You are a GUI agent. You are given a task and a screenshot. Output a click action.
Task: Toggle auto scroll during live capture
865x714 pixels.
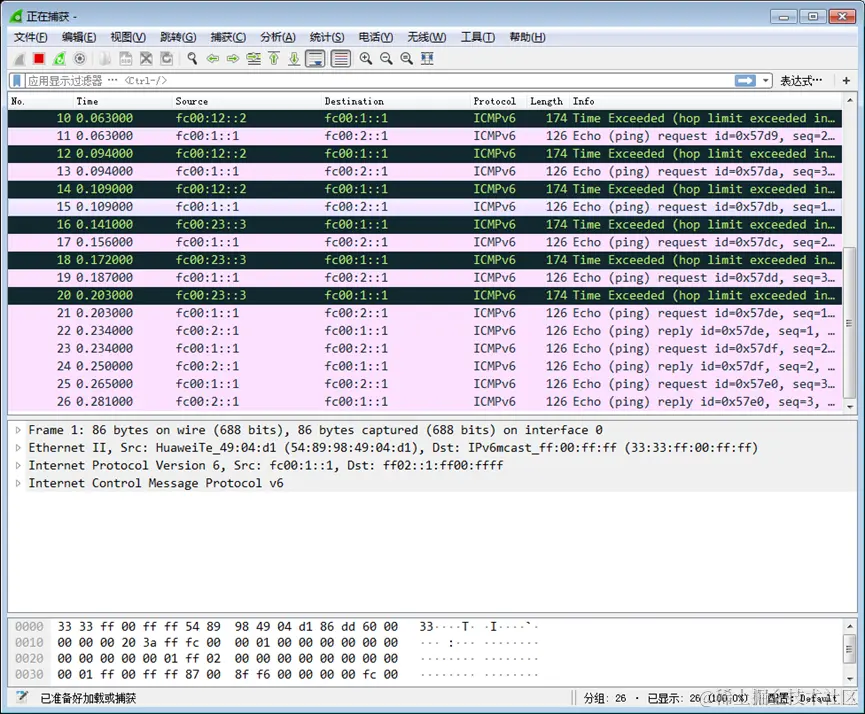coord(316,58)
